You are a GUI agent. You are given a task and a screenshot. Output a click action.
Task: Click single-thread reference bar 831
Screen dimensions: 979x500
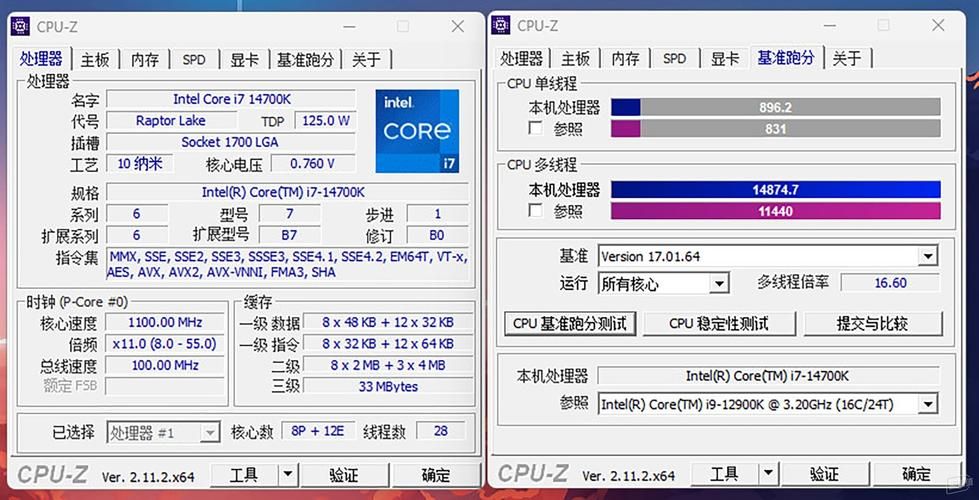point(775,129)
